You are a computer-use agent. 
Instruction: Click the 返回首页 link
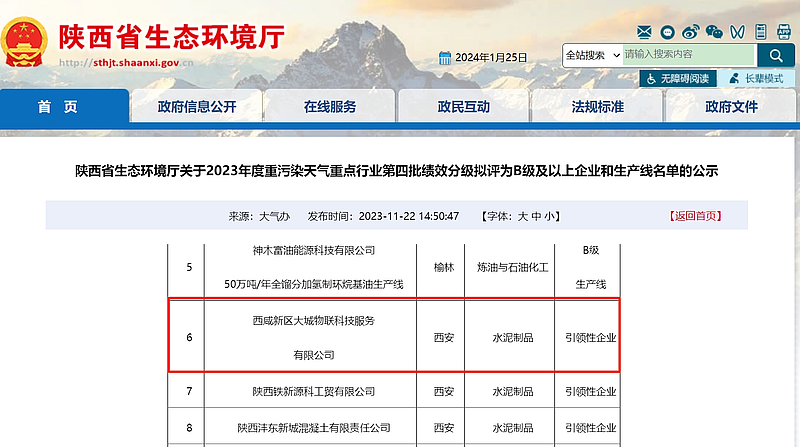pos(693,215)
